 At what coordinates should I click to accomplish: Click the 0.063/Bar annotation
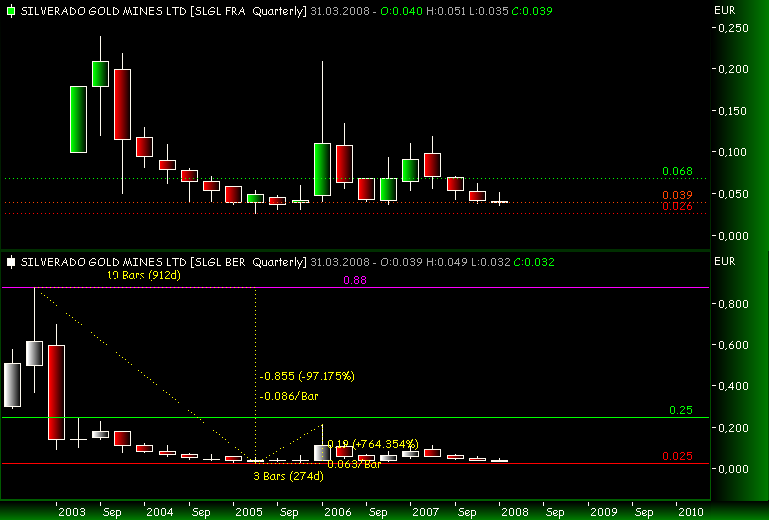click(x=354, y=464)
